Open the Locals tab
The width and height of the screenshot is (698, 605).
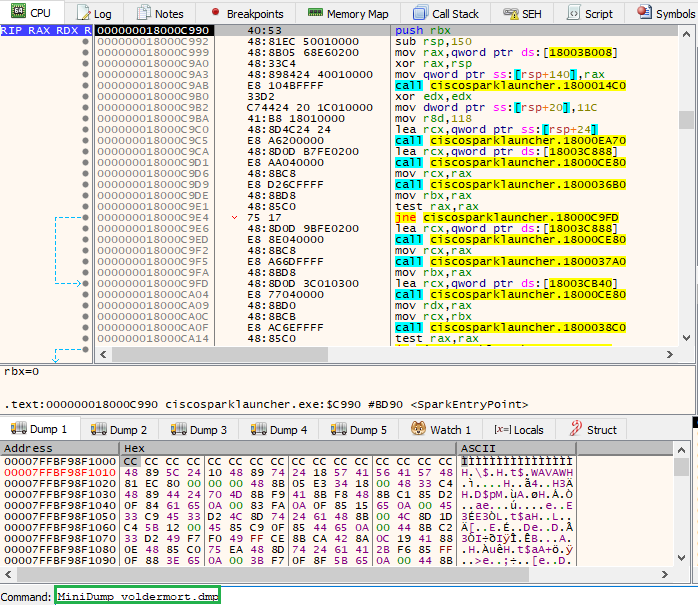click(519, 430)
